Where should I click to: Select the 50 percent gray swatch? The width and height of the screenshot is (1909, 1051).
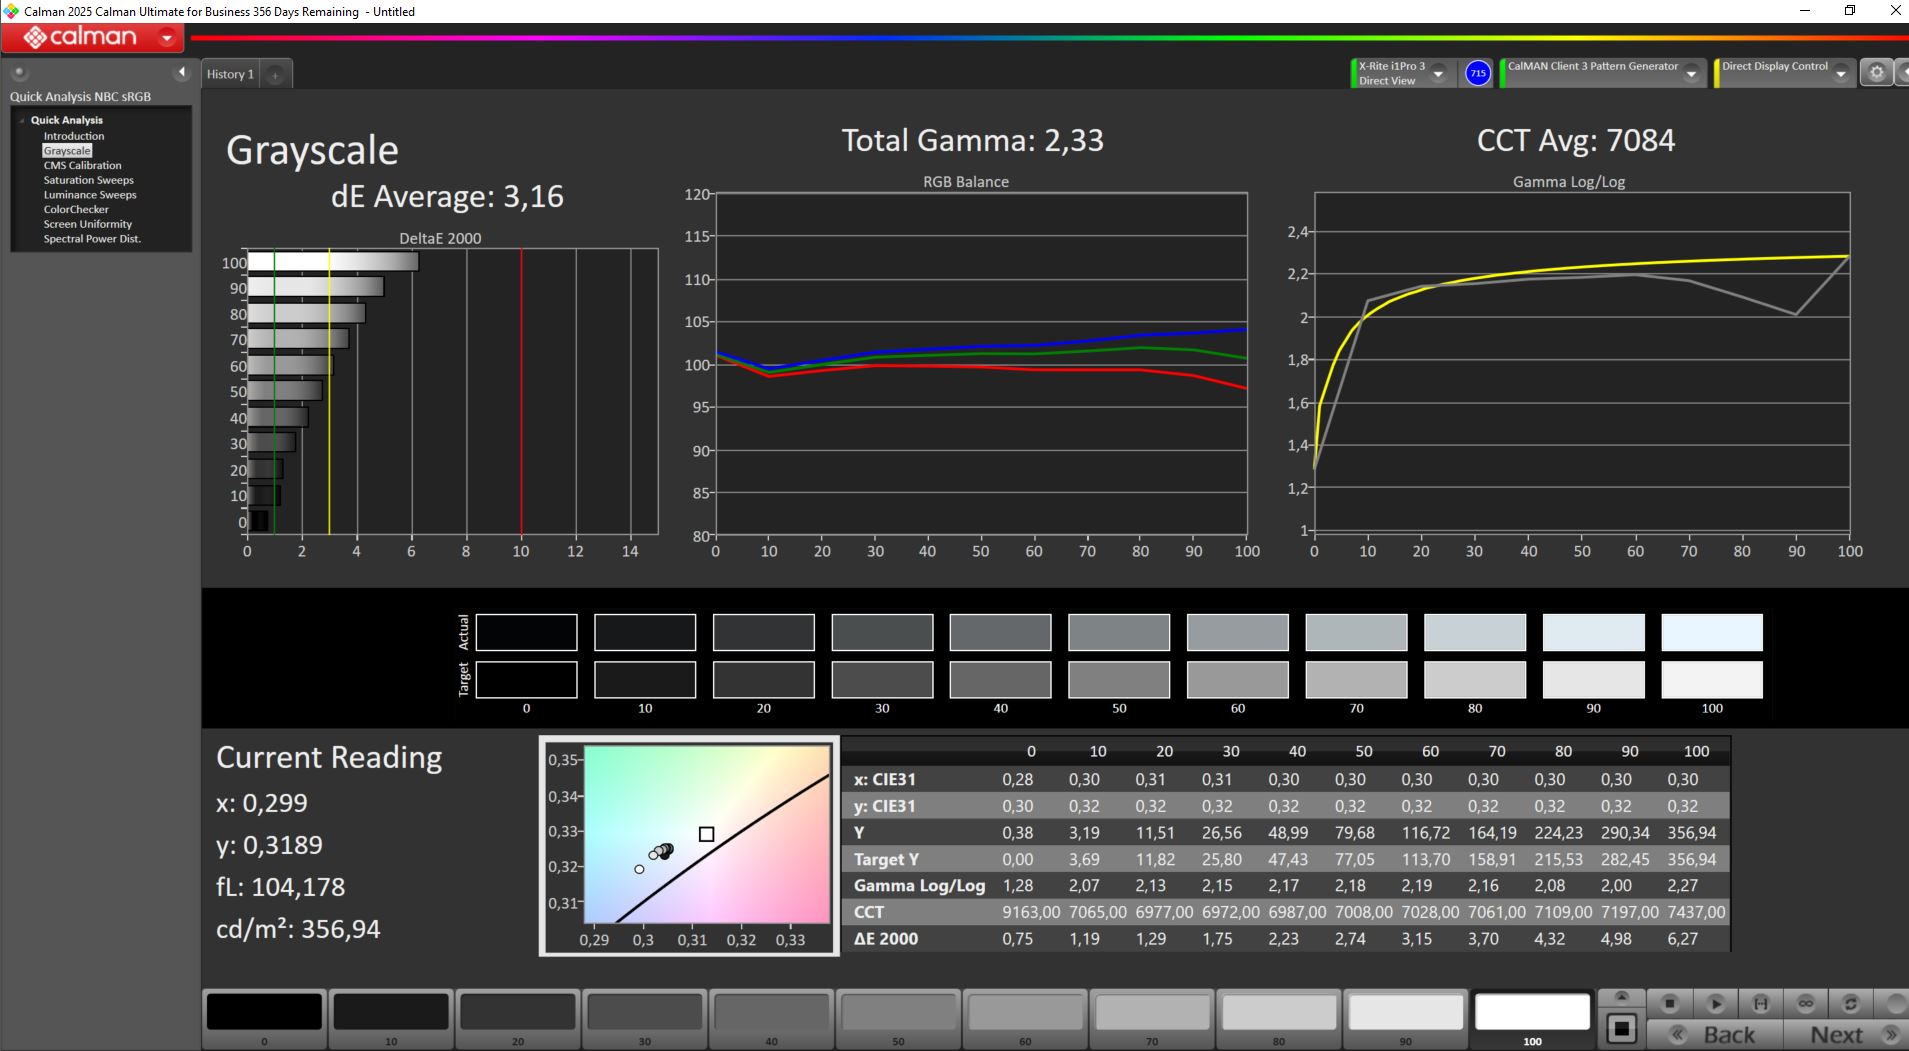click(x=897, y=1012)
